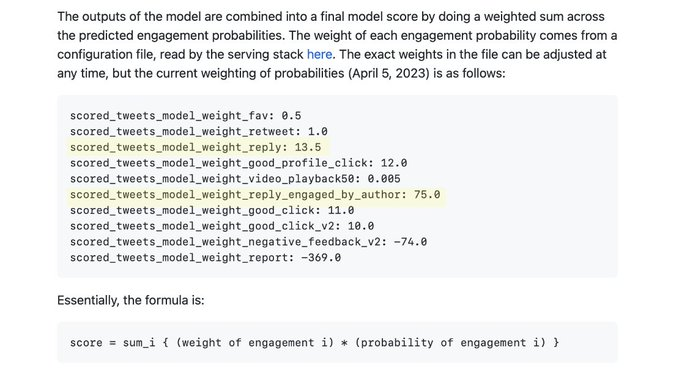Click the scored_tweets_model_weight_fav line
Image resolution: width=679 pixels, height=377 pixels.
185,116
